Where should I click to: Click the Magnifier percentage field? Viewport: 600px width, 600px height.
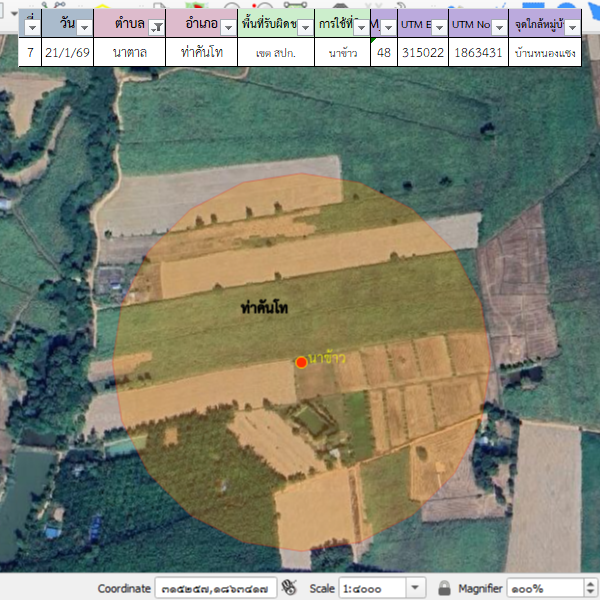541,588
